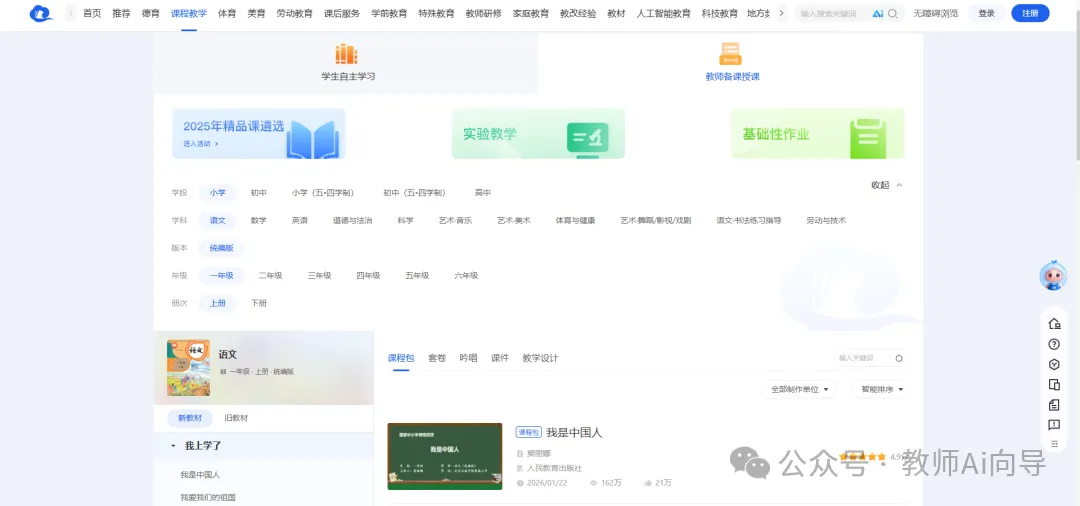Open 人工智能教育 in the top navigation

[664, 13]
